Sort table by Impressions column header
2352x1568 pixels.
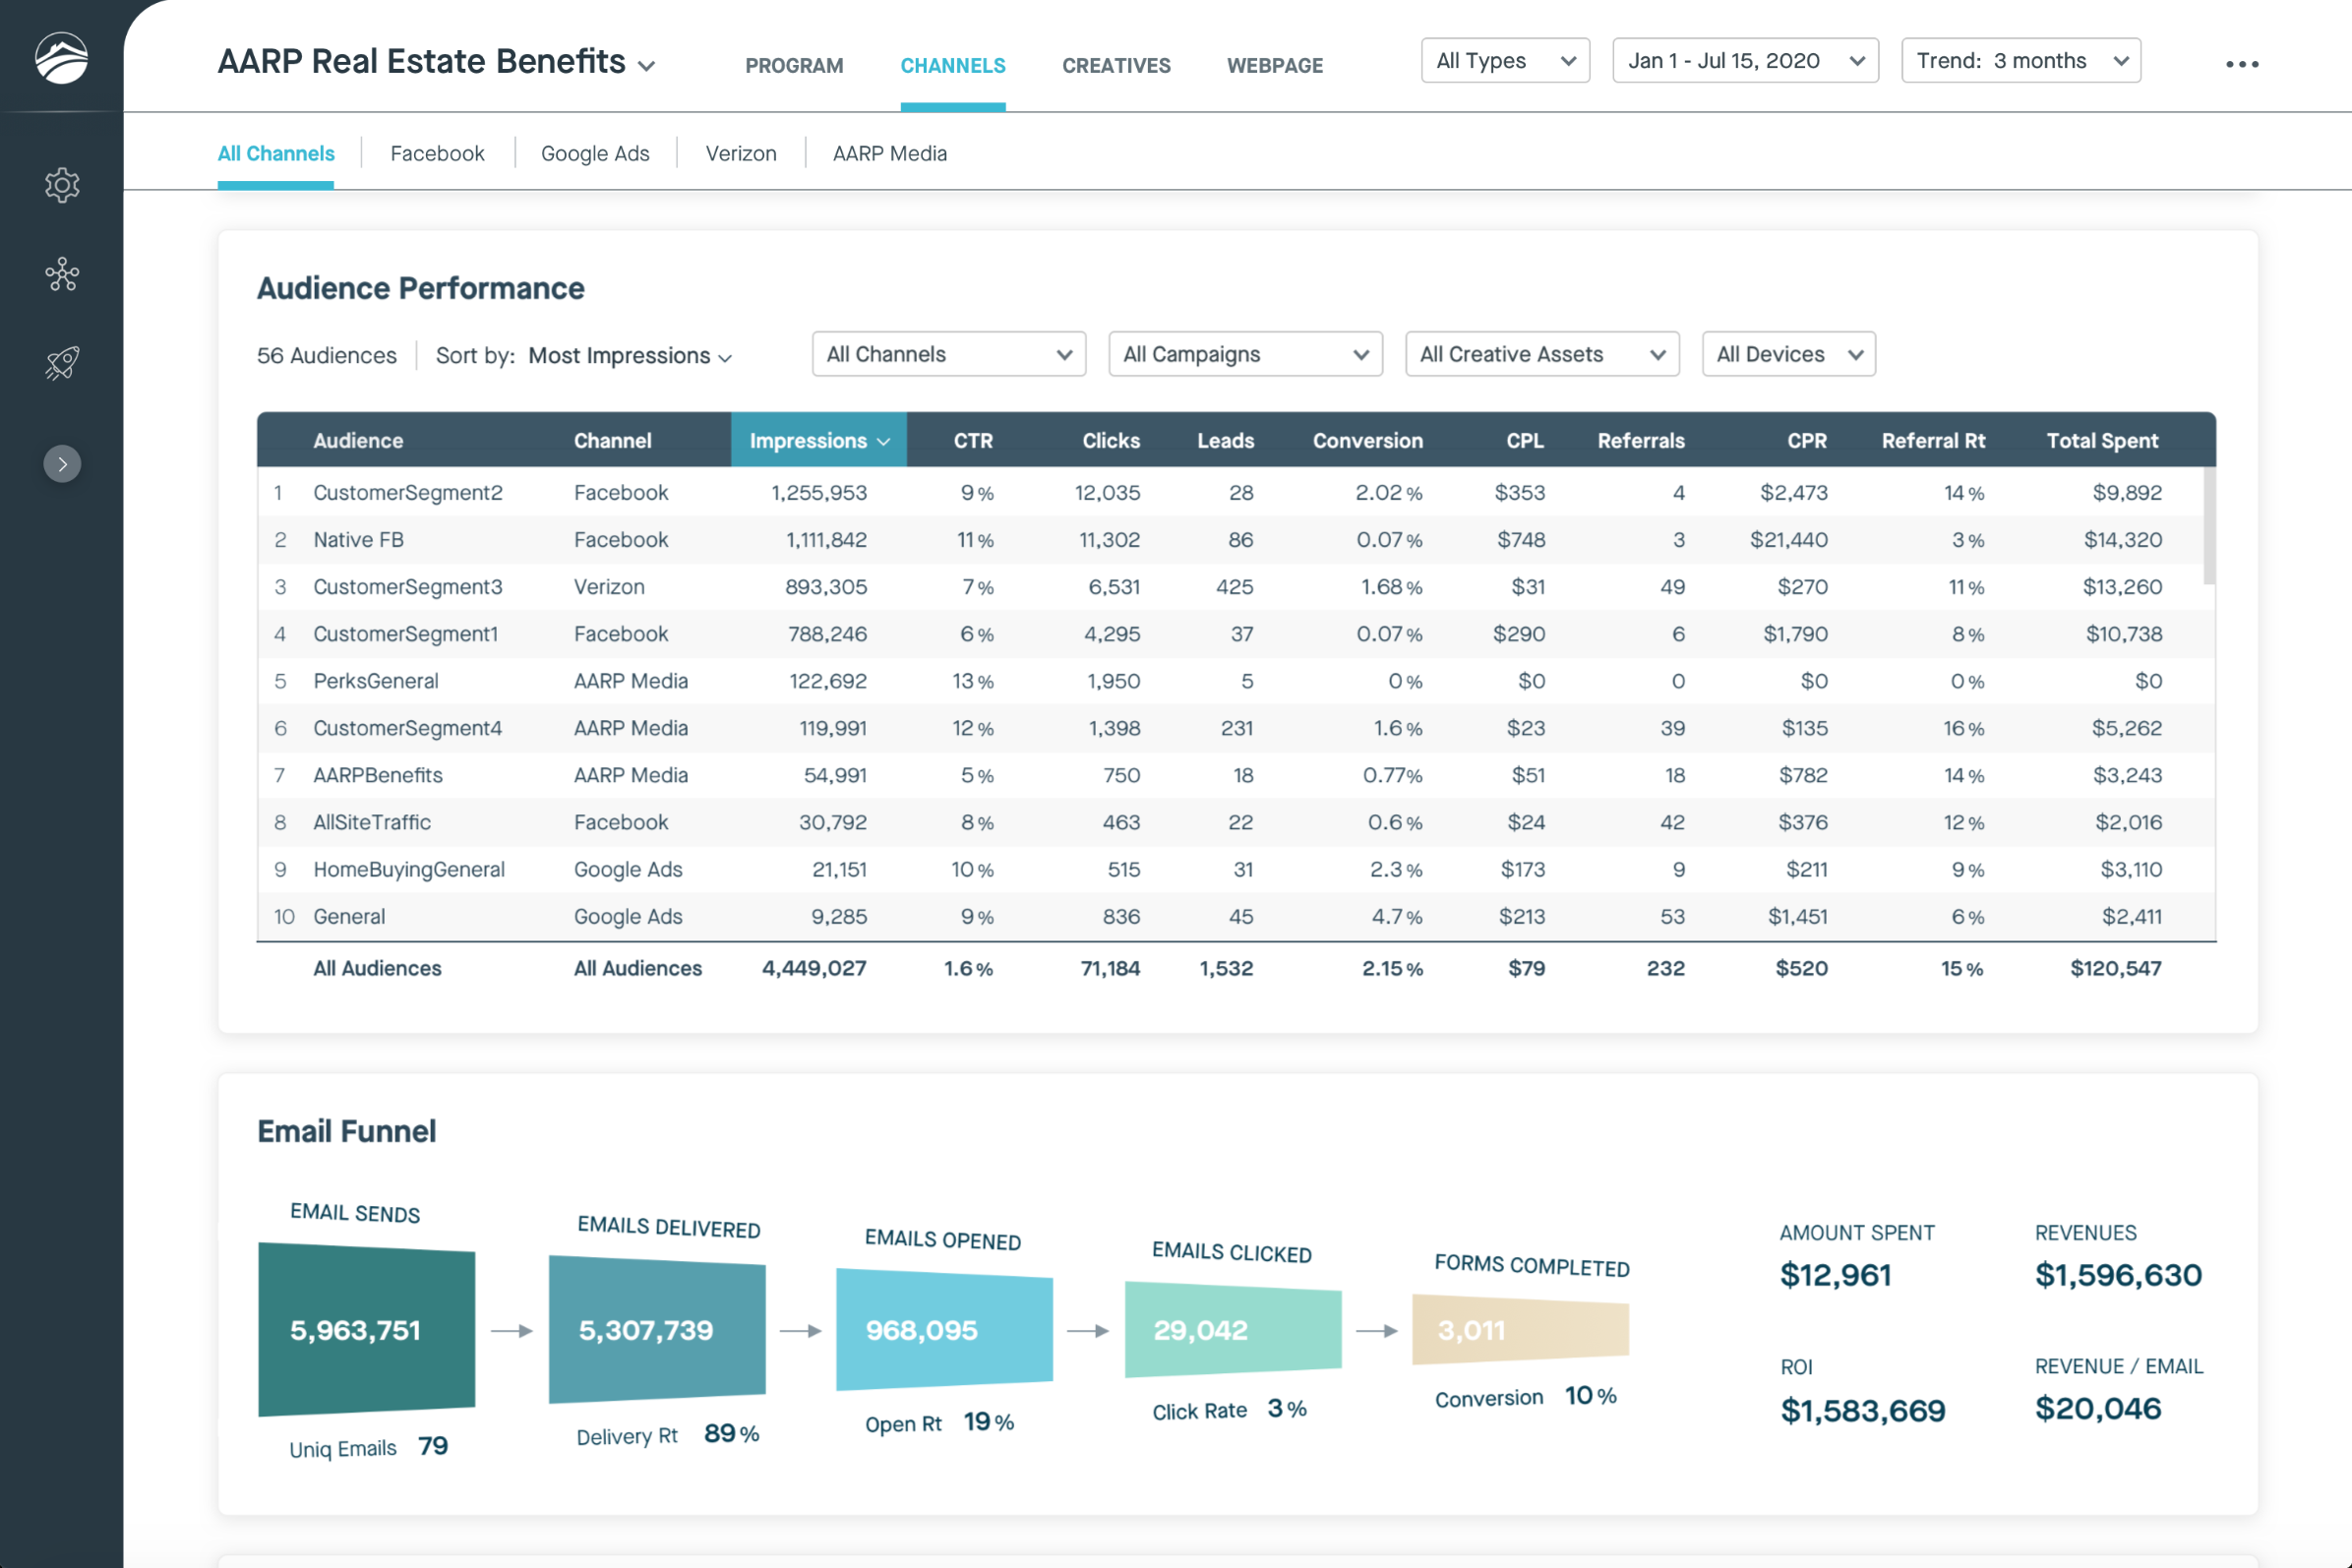(818, 441)
